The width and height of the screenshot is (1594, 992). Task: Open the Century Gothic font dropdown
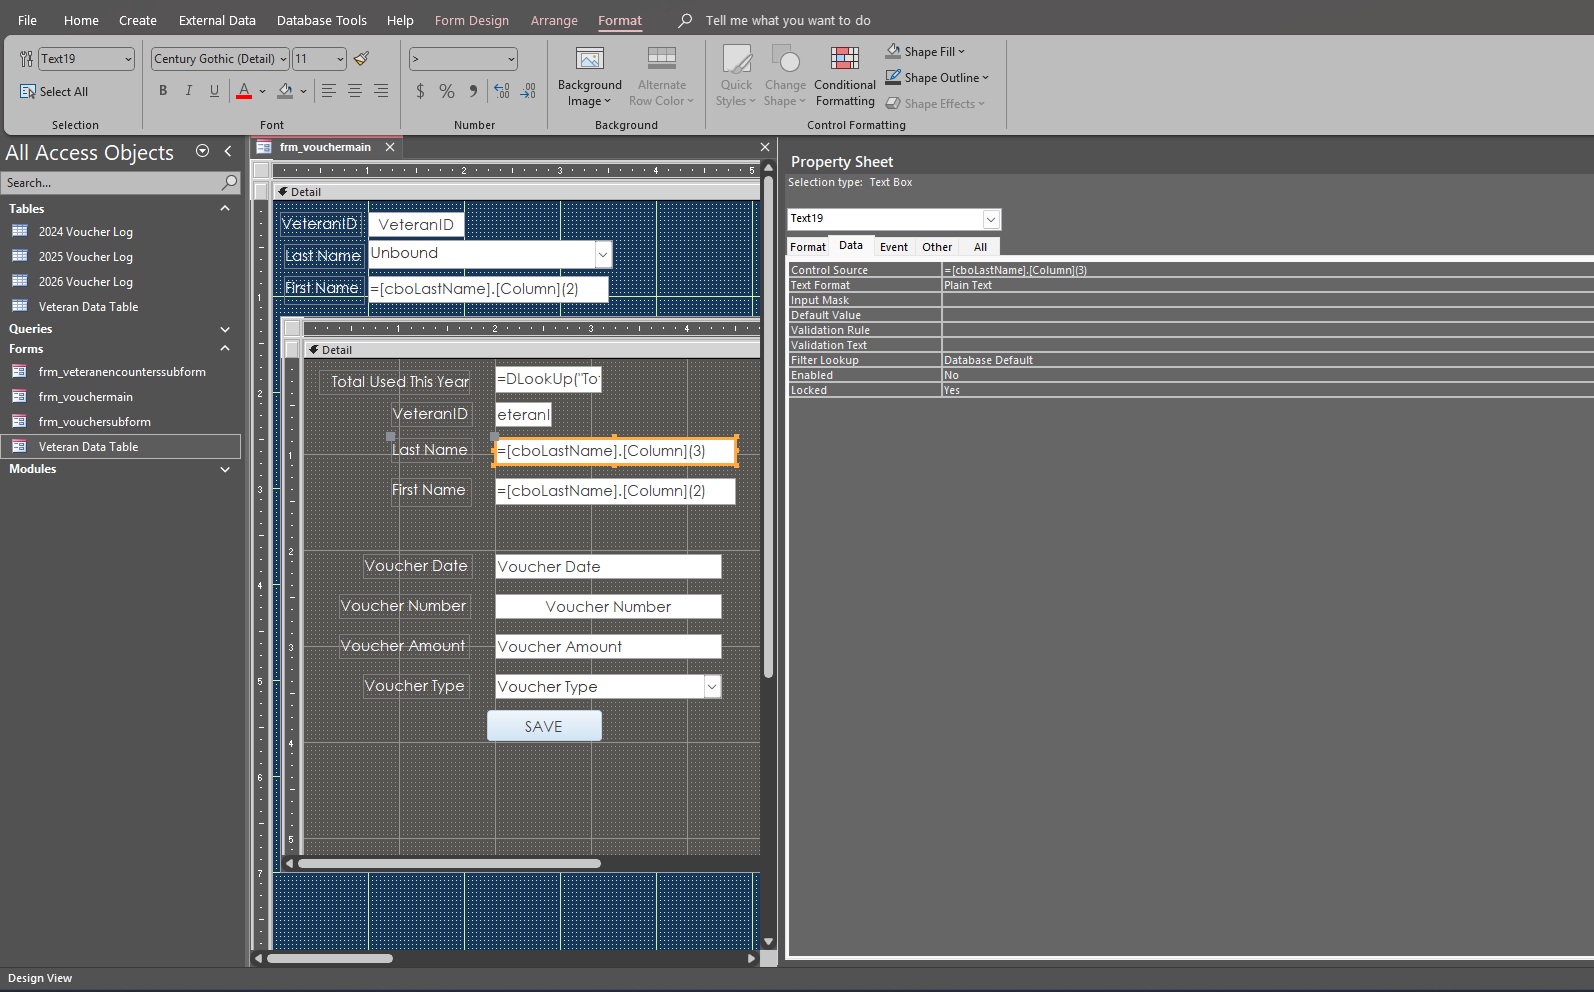coord(283,59)
